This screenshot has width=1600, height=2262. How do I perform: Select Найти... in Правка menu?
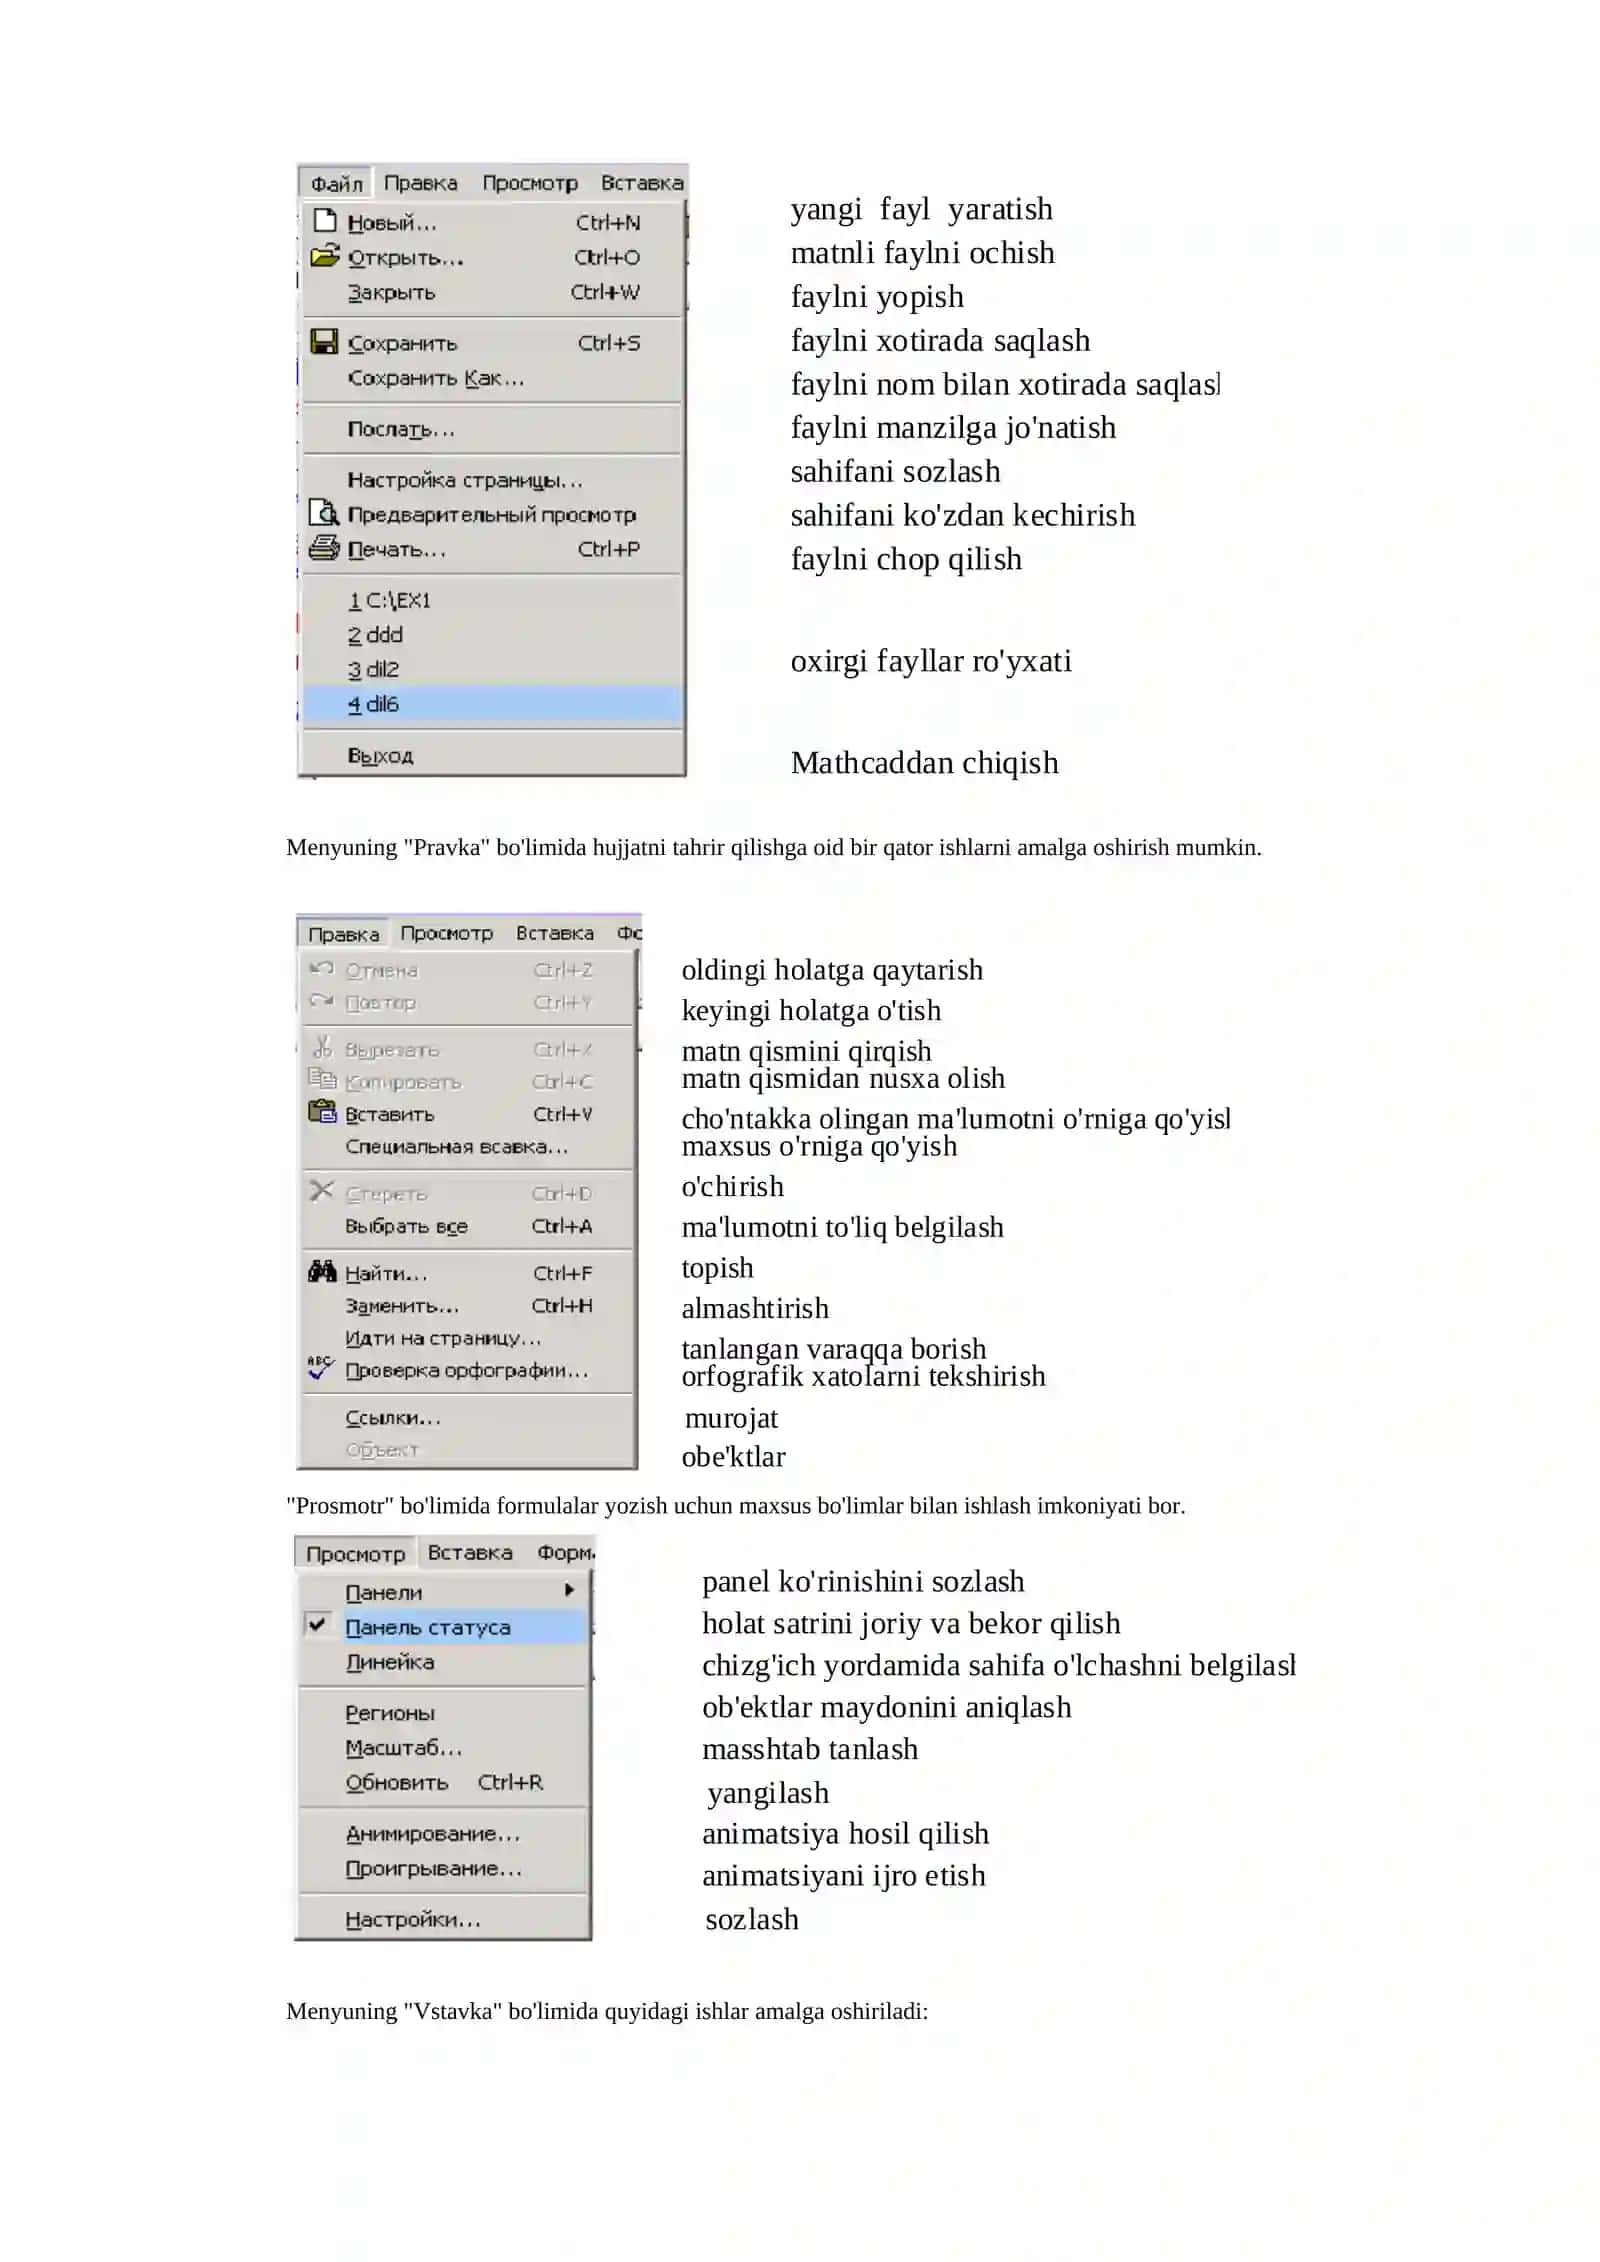coord(467,1273)
